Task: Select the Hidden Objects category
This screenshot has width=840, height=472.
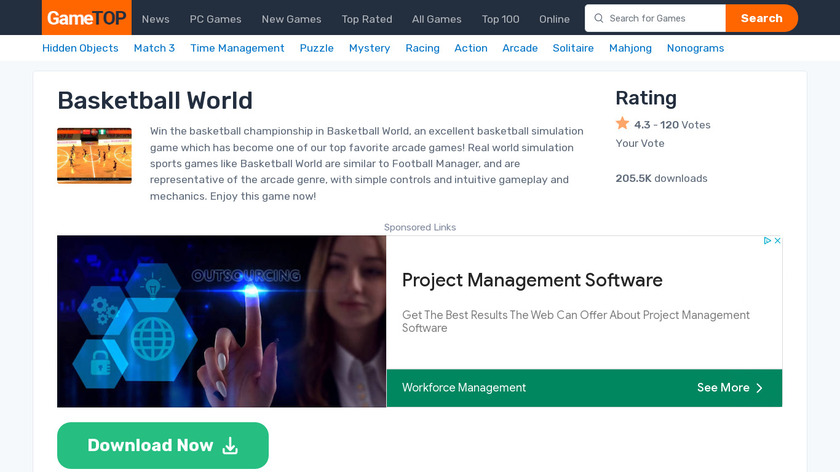Action: (80, 48)
